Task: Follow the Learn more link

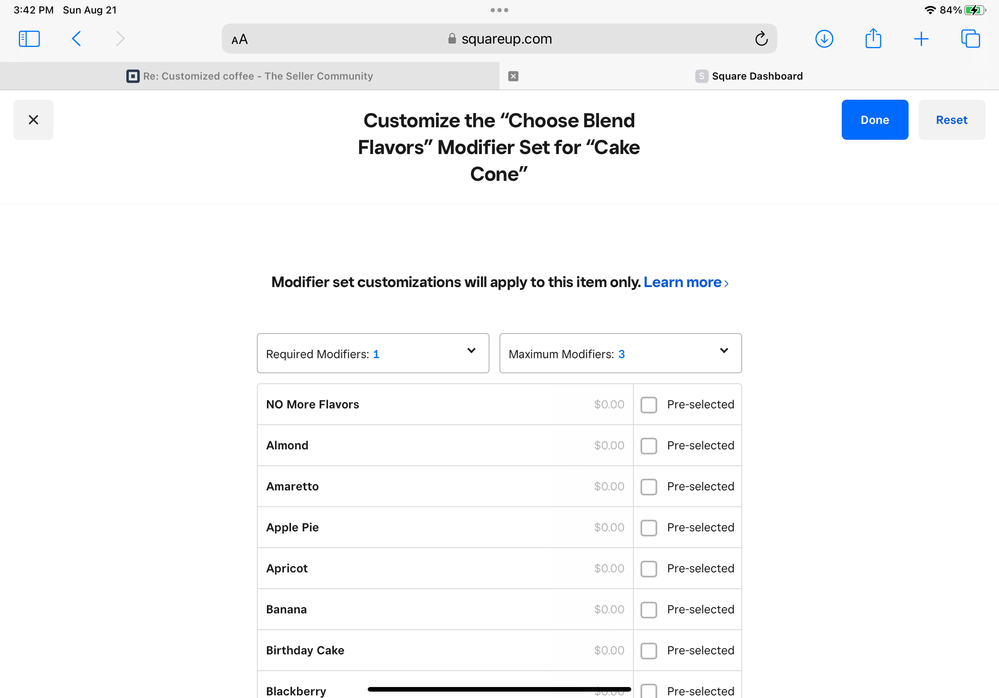Action: point(684,283)
